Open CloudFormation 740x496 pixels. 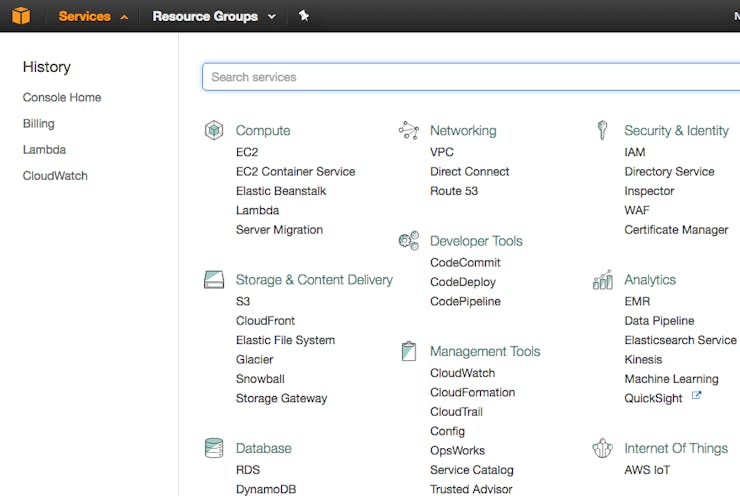coord(472,392)
